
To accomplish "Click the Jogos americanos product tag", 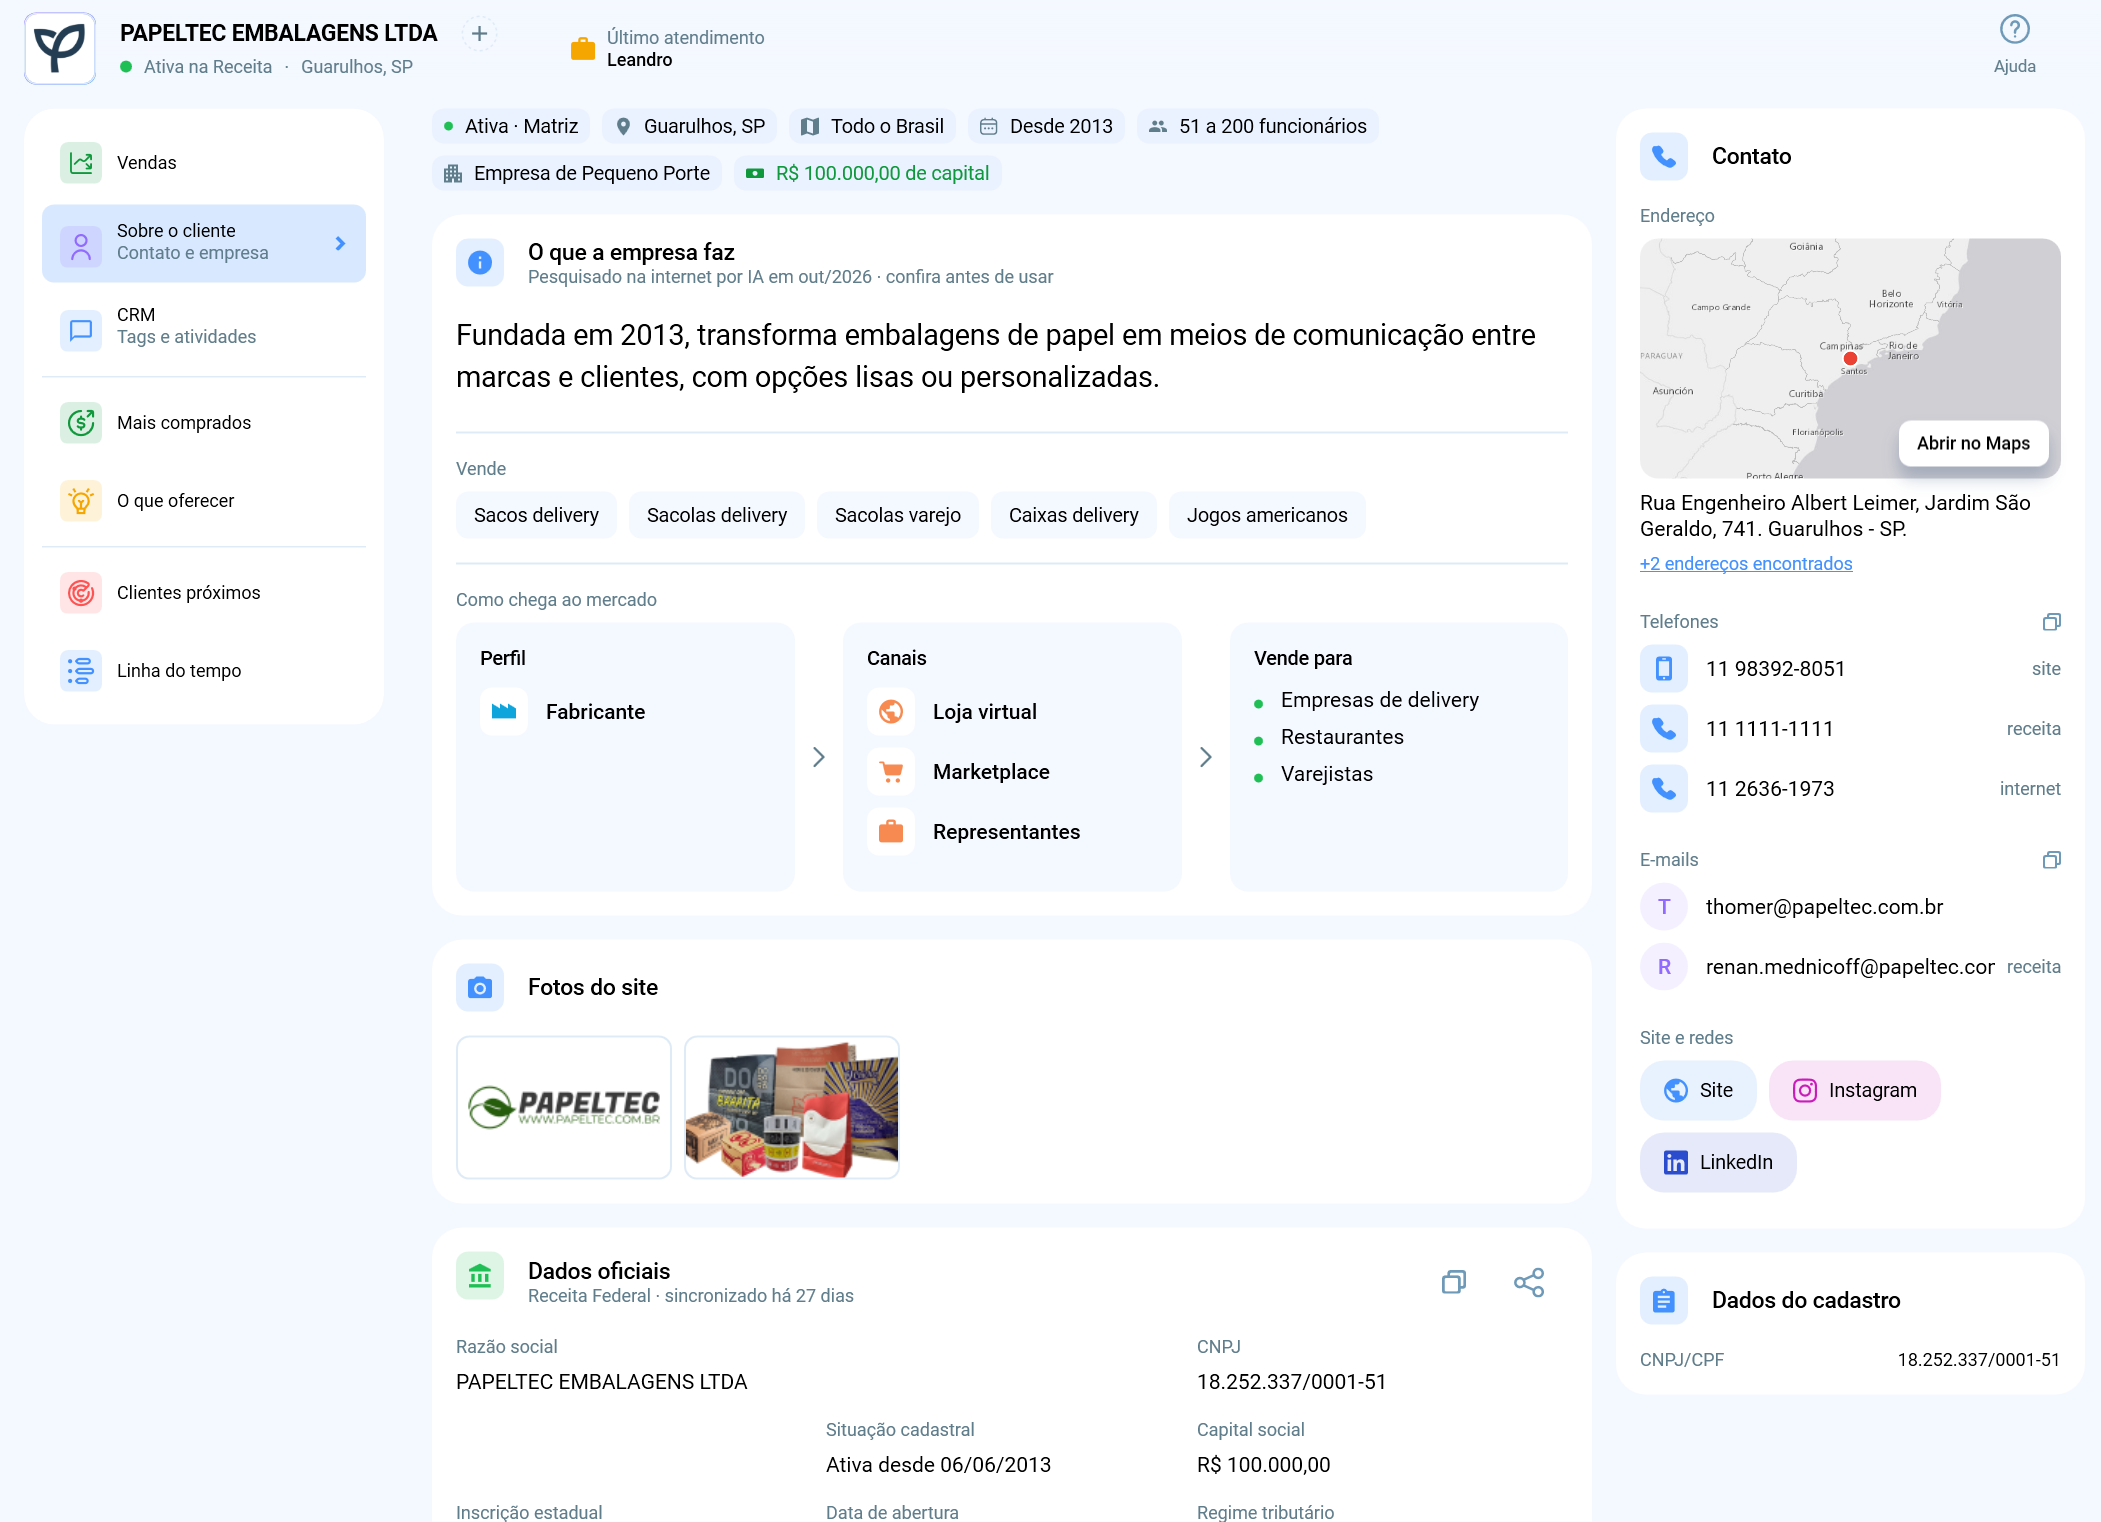I will pyautogui.click(x=1267, y=516).
